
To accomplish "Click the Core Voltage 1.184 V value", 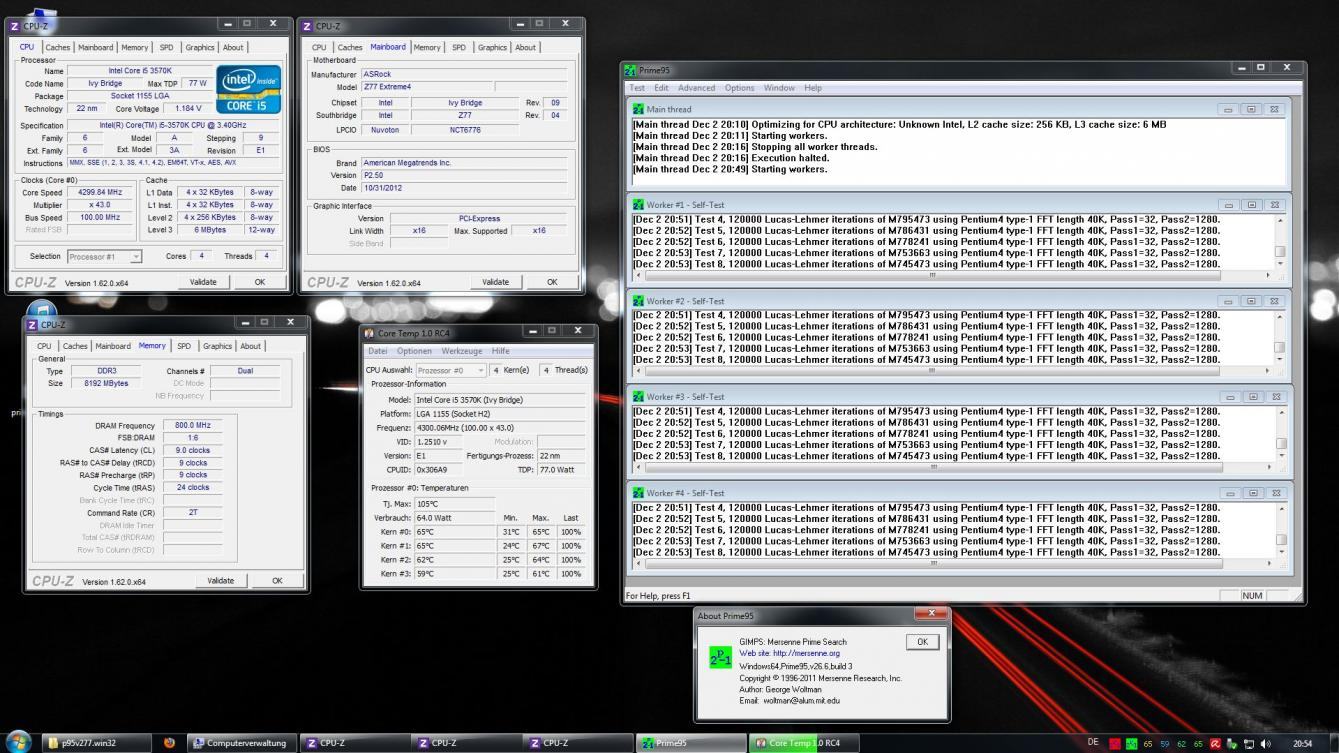I will click(187, 108).
